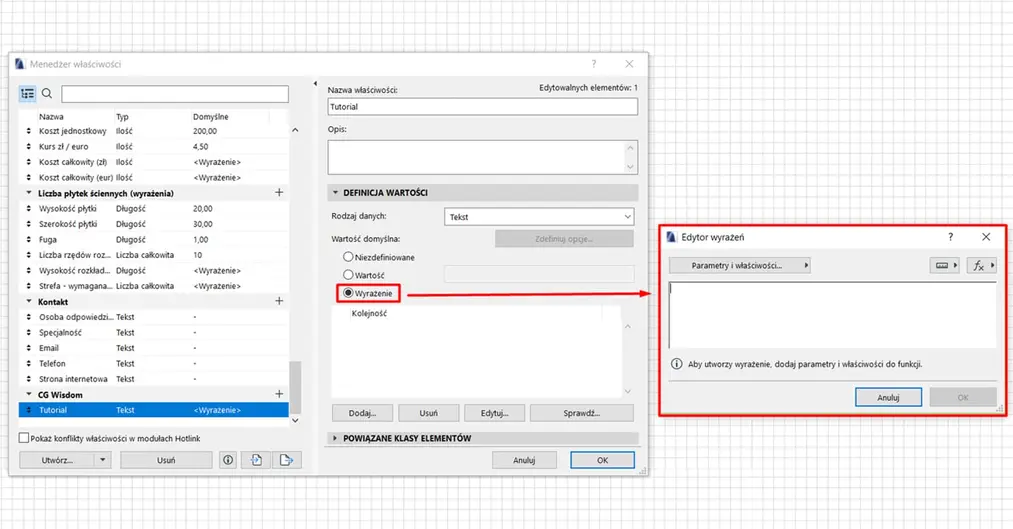Viewport: 1013px width, 529px height.
Task: Click the Utwórz button
Action: [x=57, y=460]
